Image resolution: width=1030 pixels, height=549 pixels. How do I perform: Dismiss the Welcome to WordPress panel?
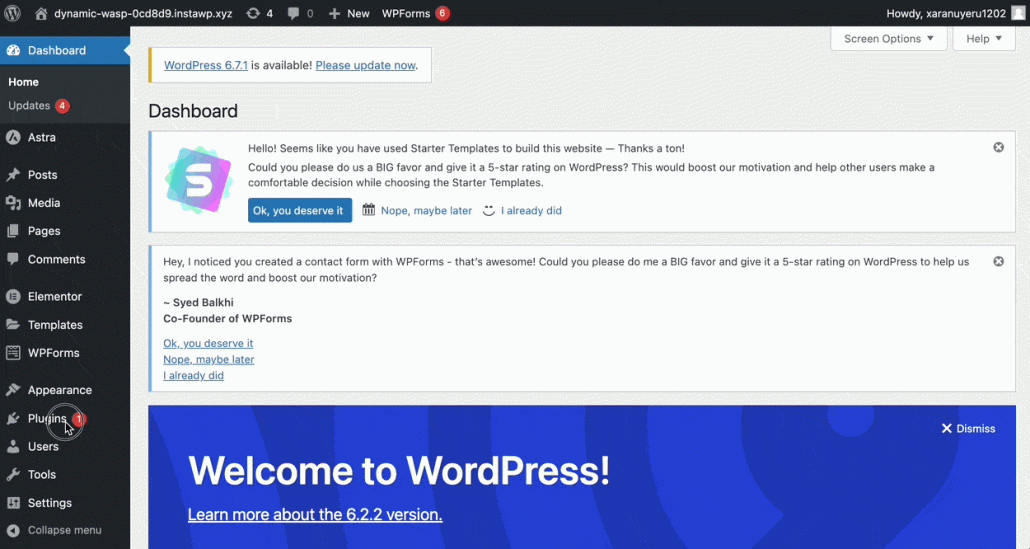(x=969, y=429)
